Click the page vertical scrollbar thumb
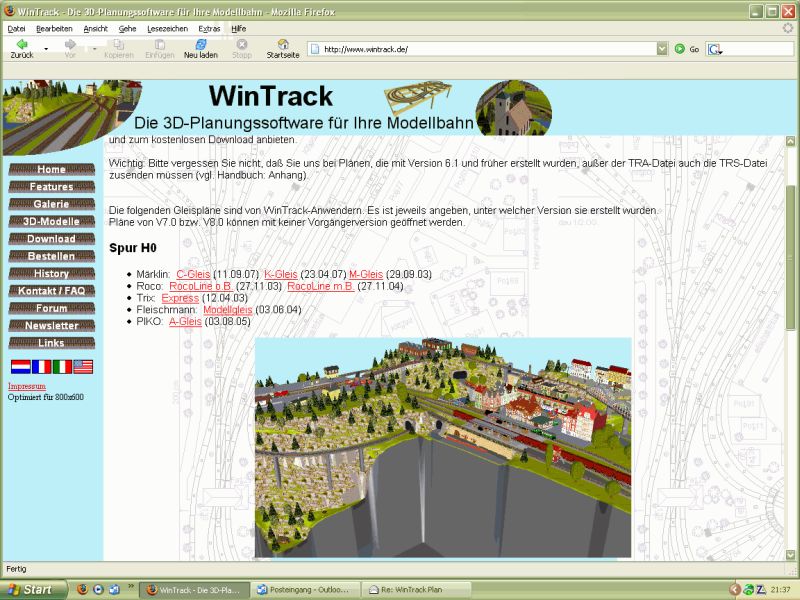Screen dimensions: 800x600 coord(790,257)
